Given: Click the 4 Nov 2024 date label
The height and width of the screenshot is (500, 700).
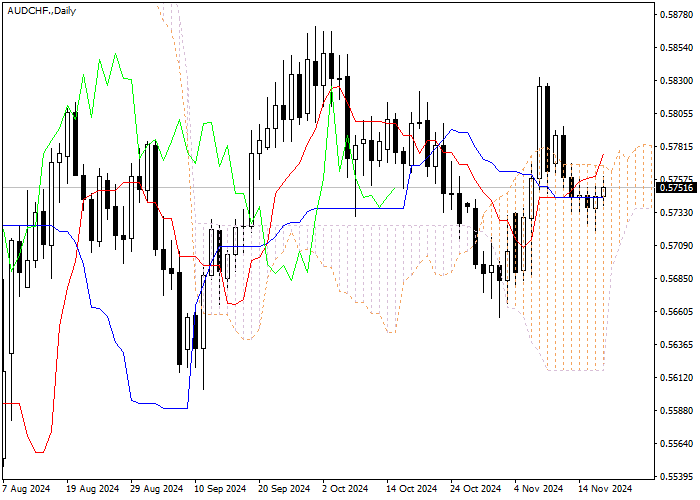Looking at the screenshot, I should (x=539, y=489).
